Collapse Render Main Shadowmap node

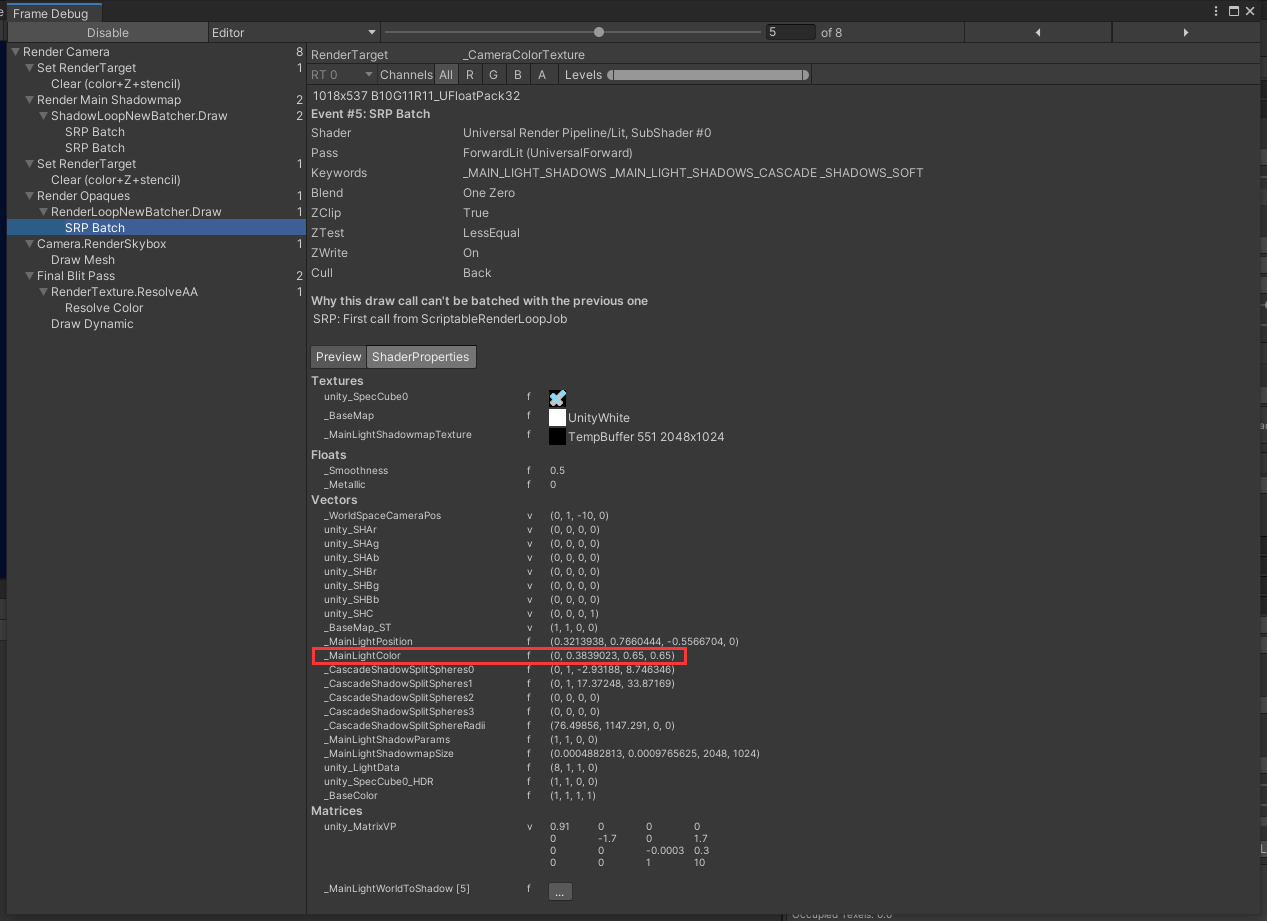click(x=29, y=100)
